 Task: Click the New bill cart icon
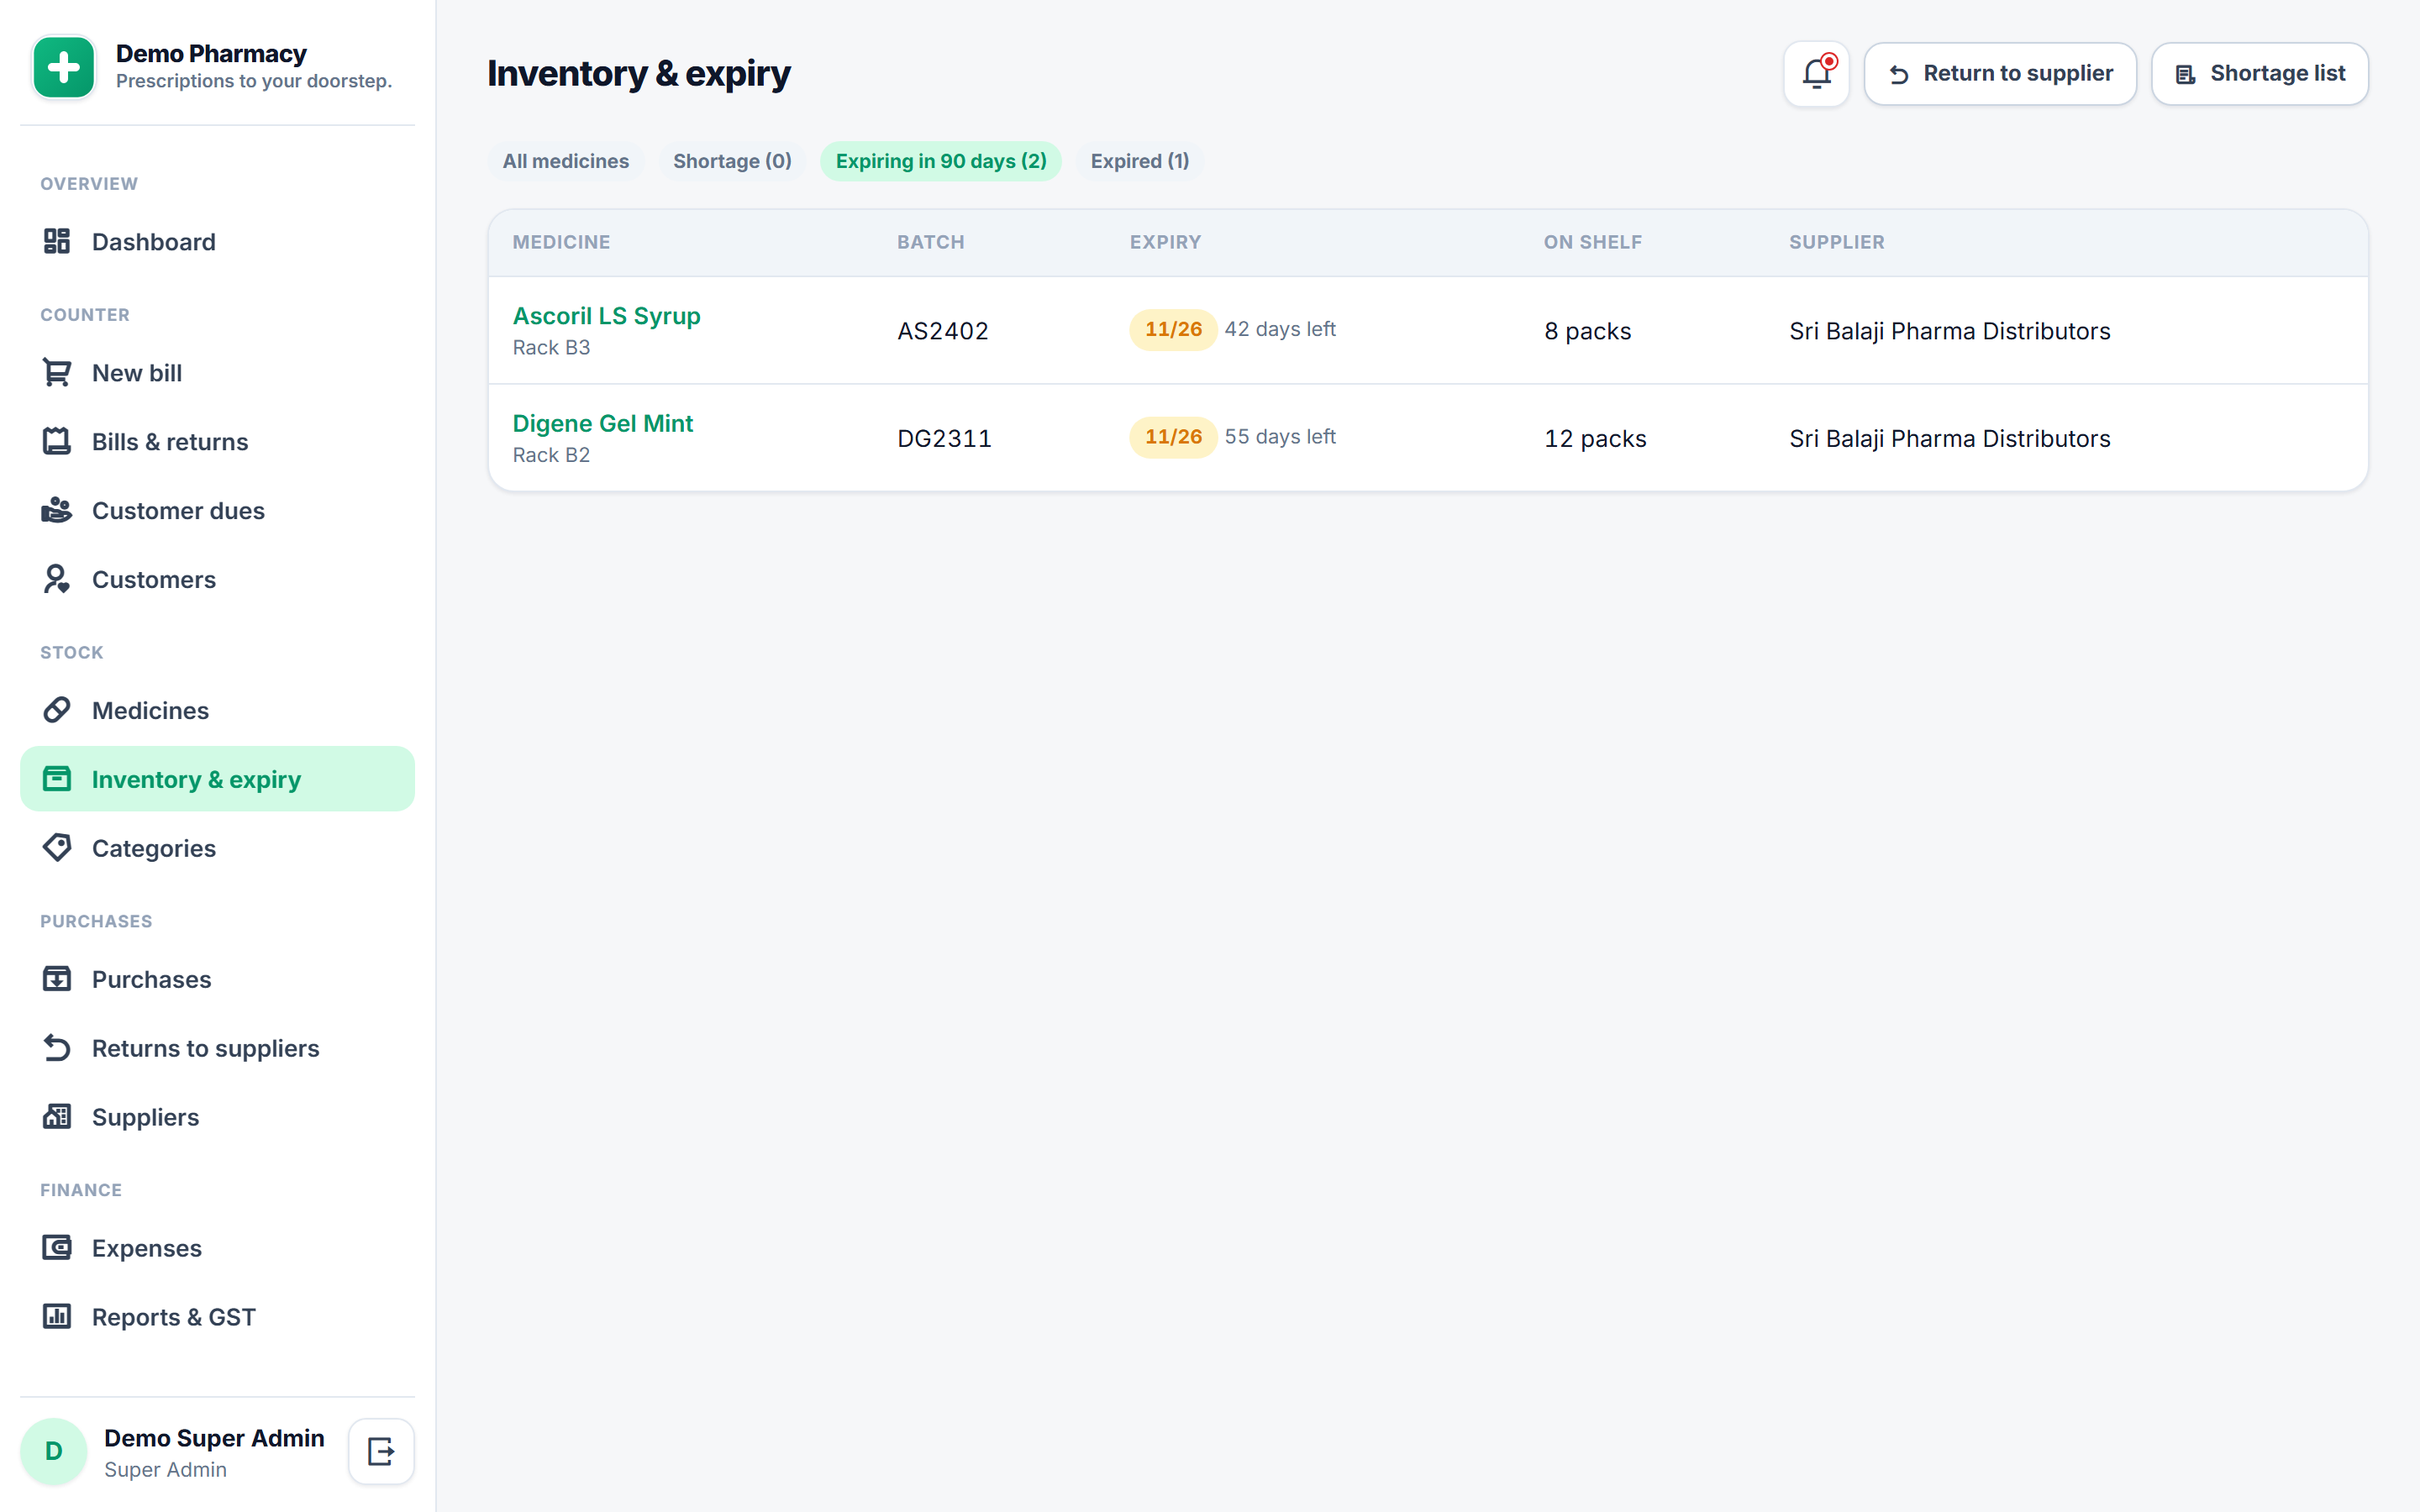coord(57,372)
